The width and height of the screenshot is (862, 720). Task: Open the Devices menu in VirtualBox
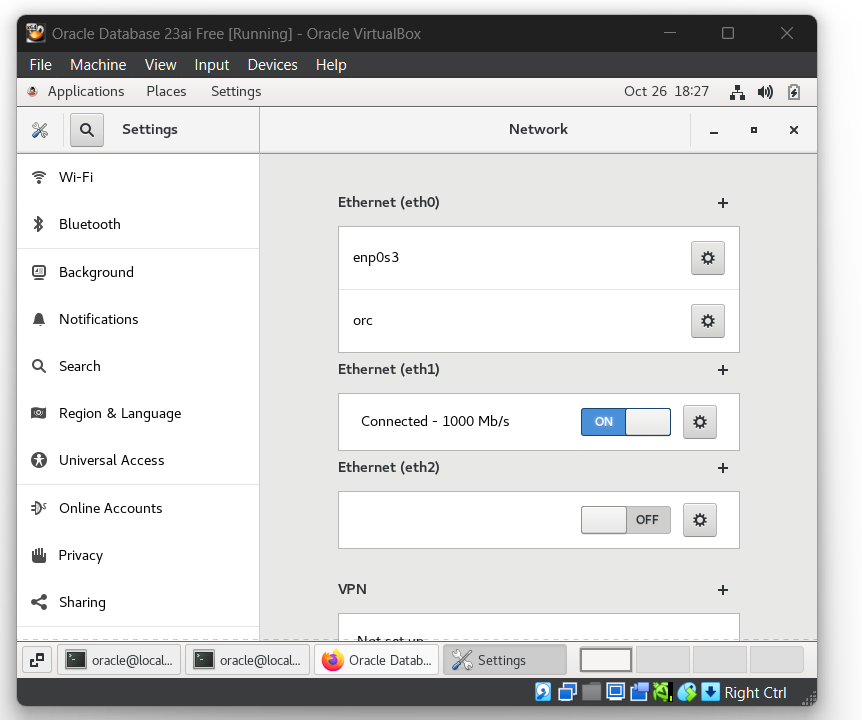(x=272, y=65)
